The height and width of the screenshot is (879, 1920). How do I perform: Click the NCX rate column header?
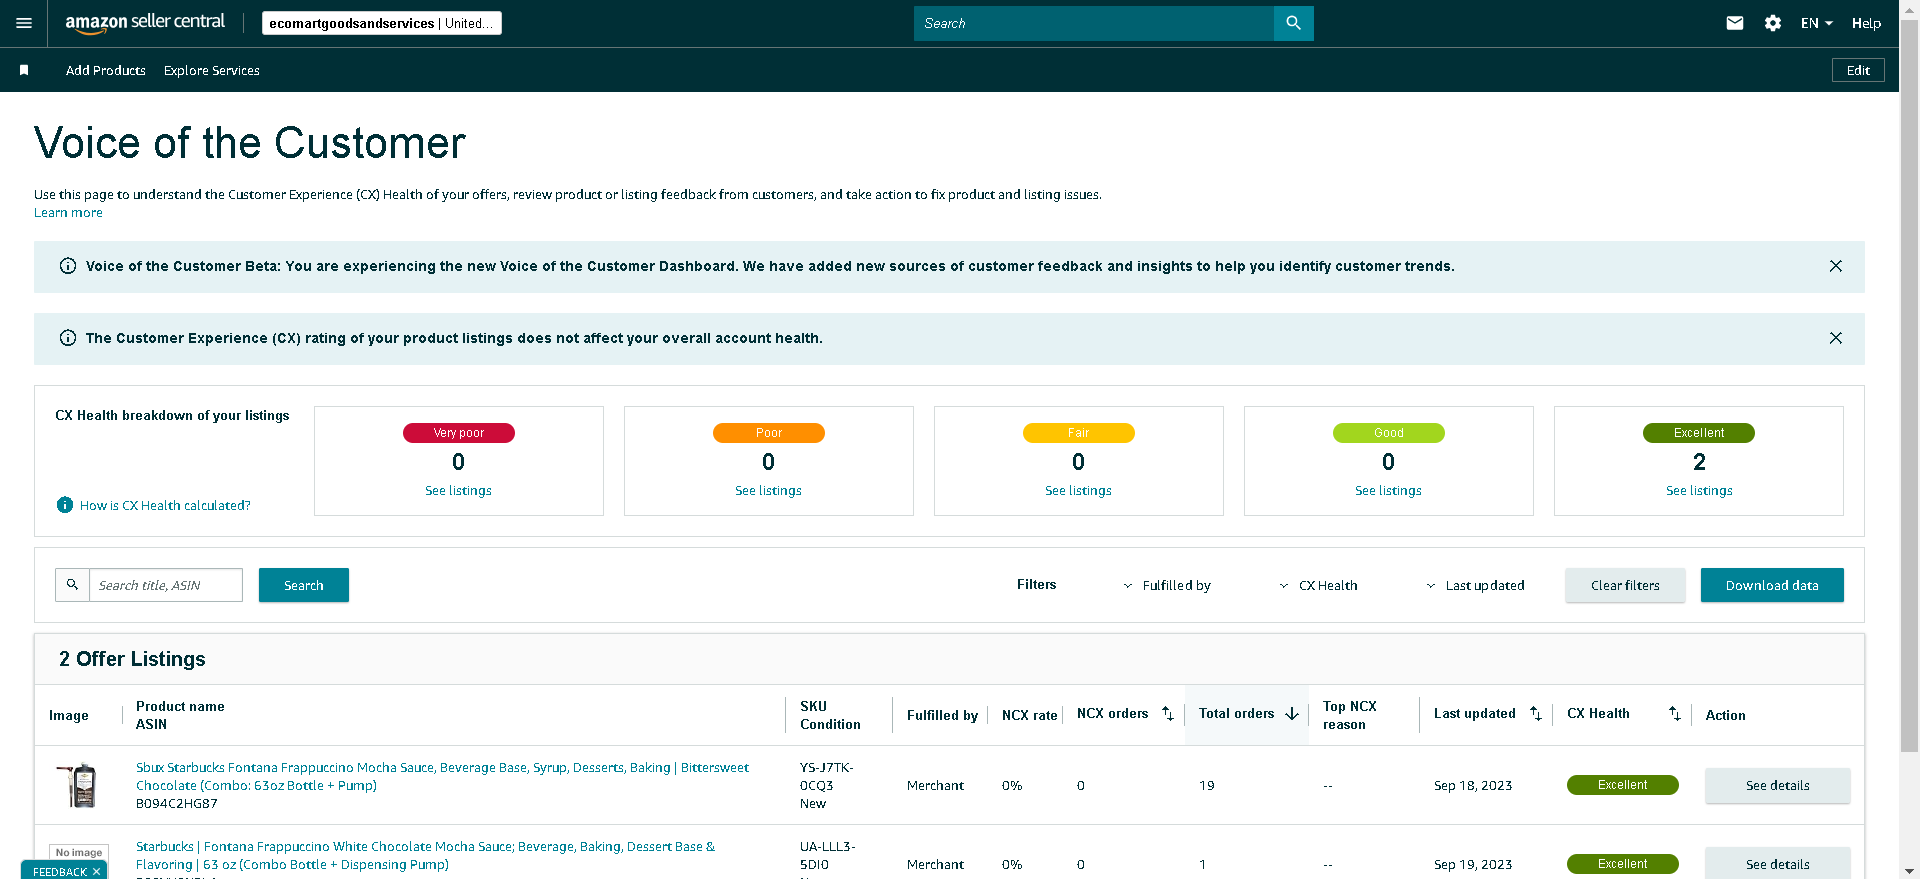(1030, 715)
